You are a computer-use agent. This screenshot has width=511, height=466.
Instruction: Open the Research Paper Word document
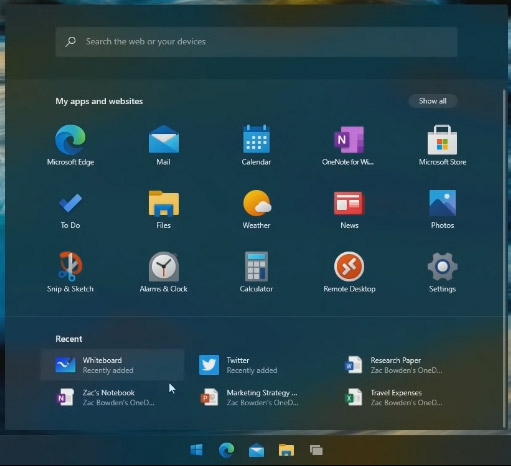point(393,365)
